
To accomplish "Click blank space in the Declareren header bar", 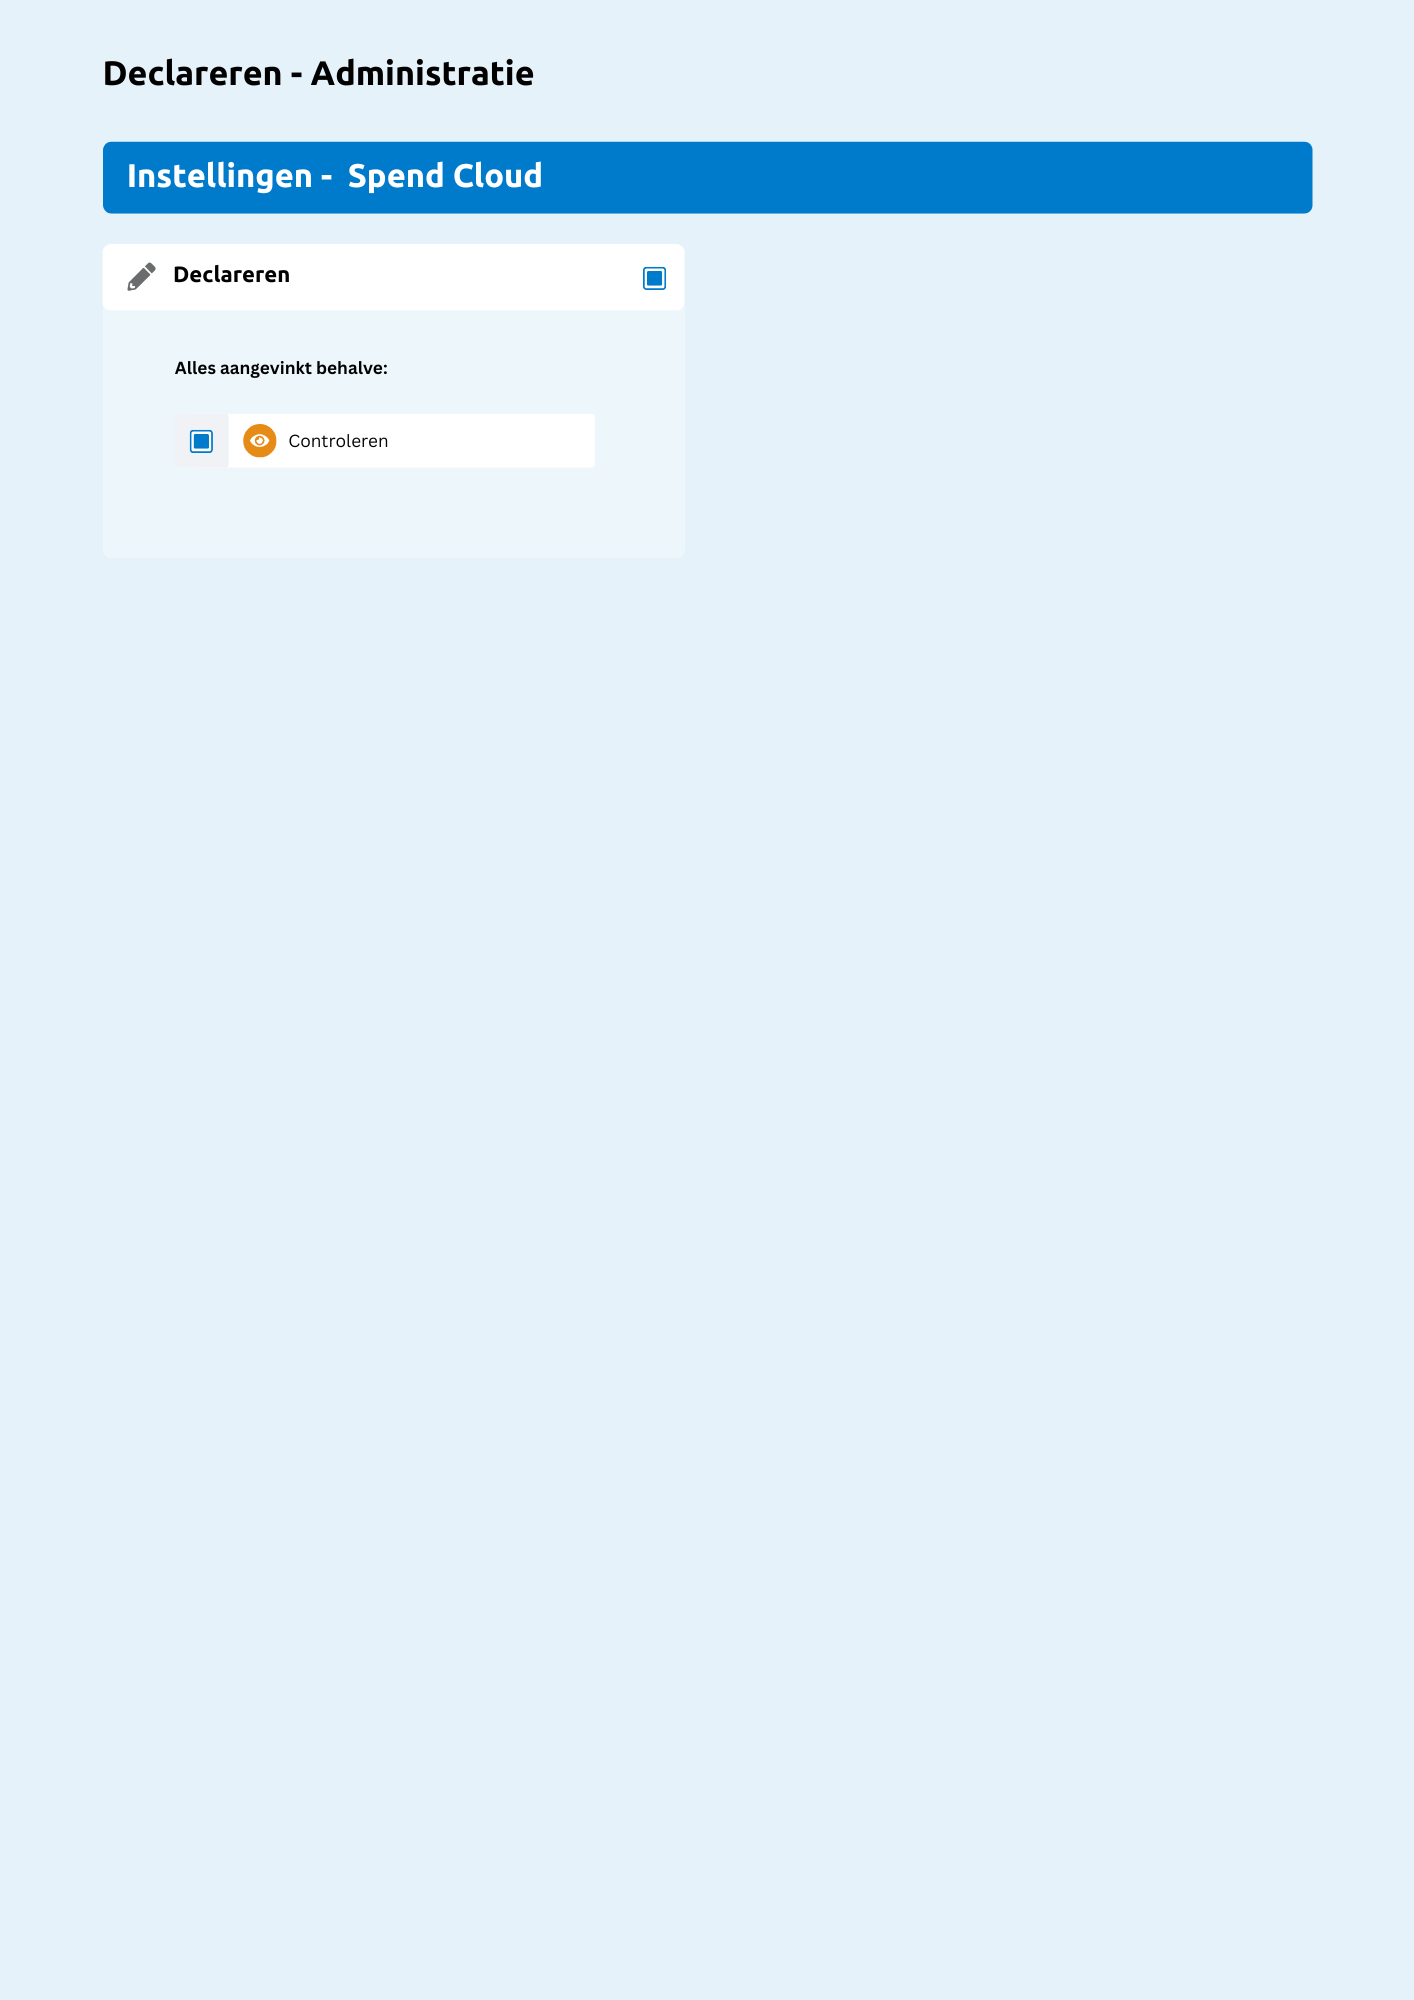I will click(x=465, y=277).
